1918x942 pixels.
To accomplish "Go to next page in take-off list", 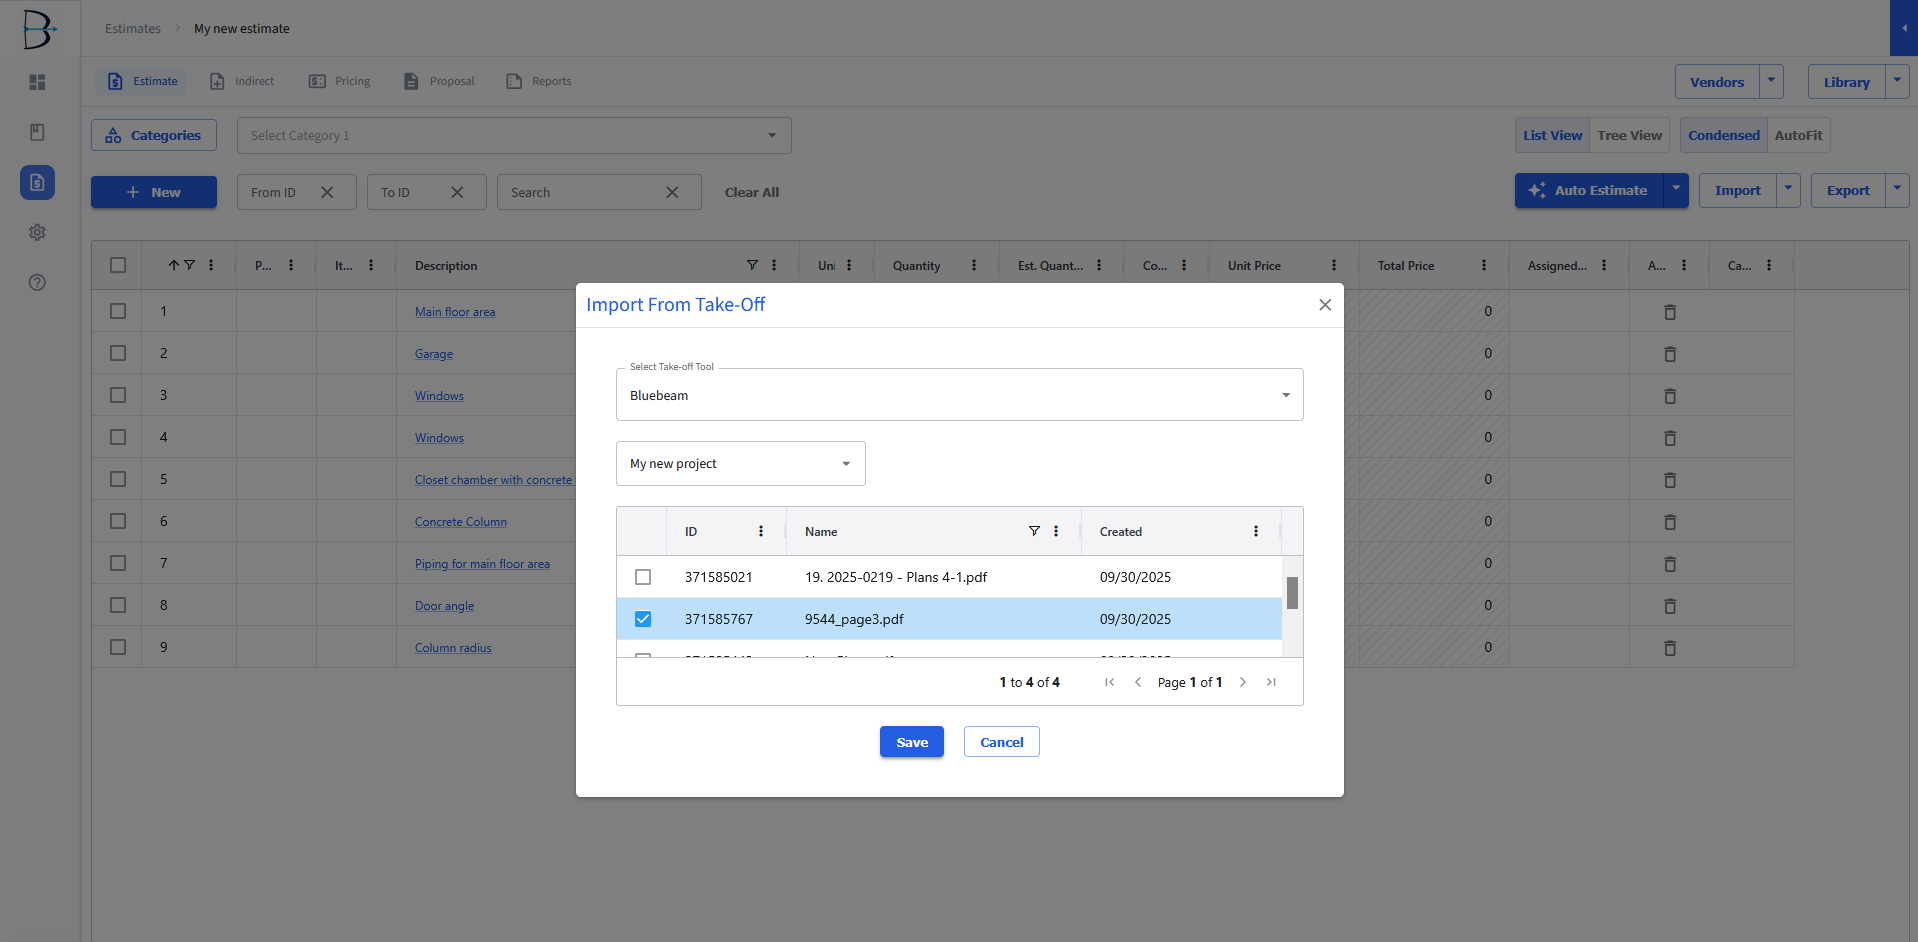I will pos(1243,682).
